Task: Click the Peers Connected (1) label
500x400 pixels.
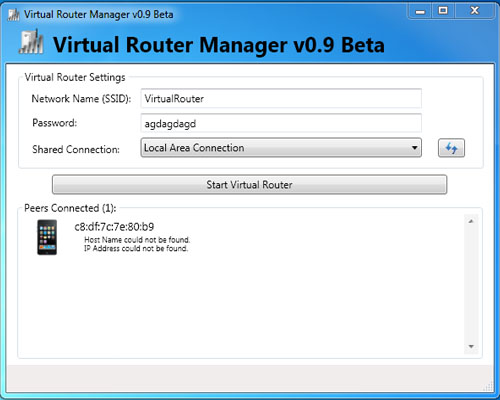Action: pos(70,208)
